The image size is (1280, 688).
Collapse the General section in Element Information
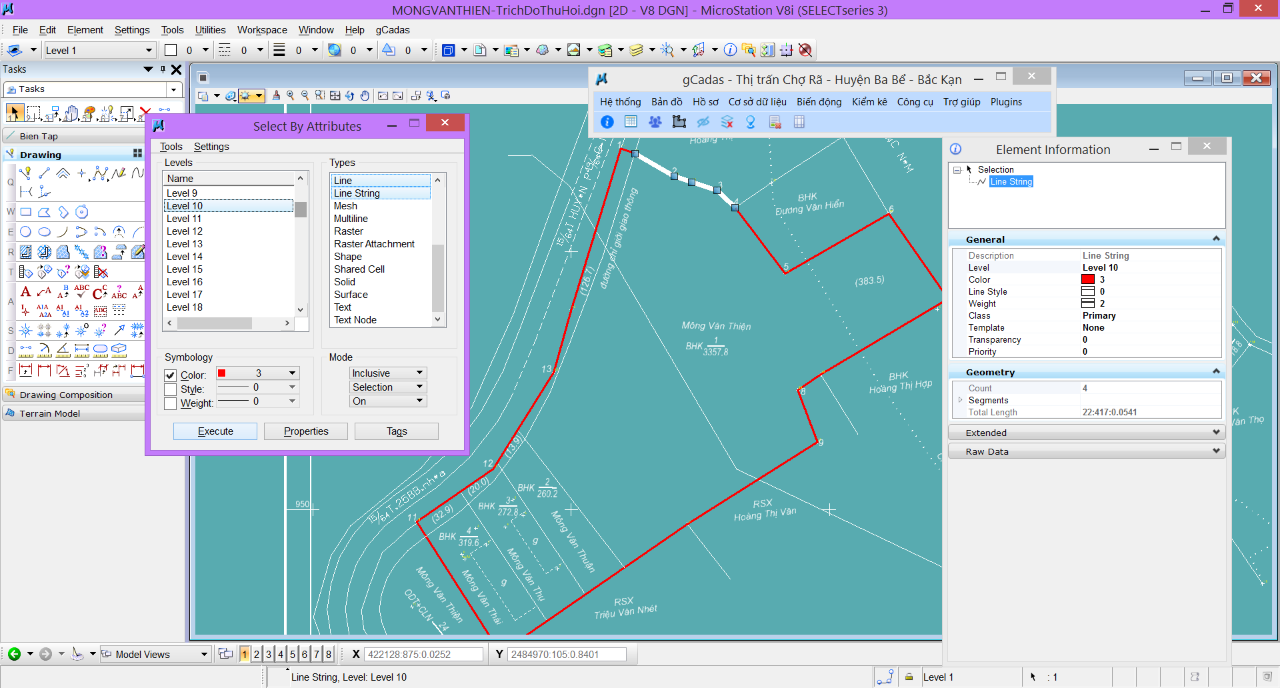(1215, 240)
